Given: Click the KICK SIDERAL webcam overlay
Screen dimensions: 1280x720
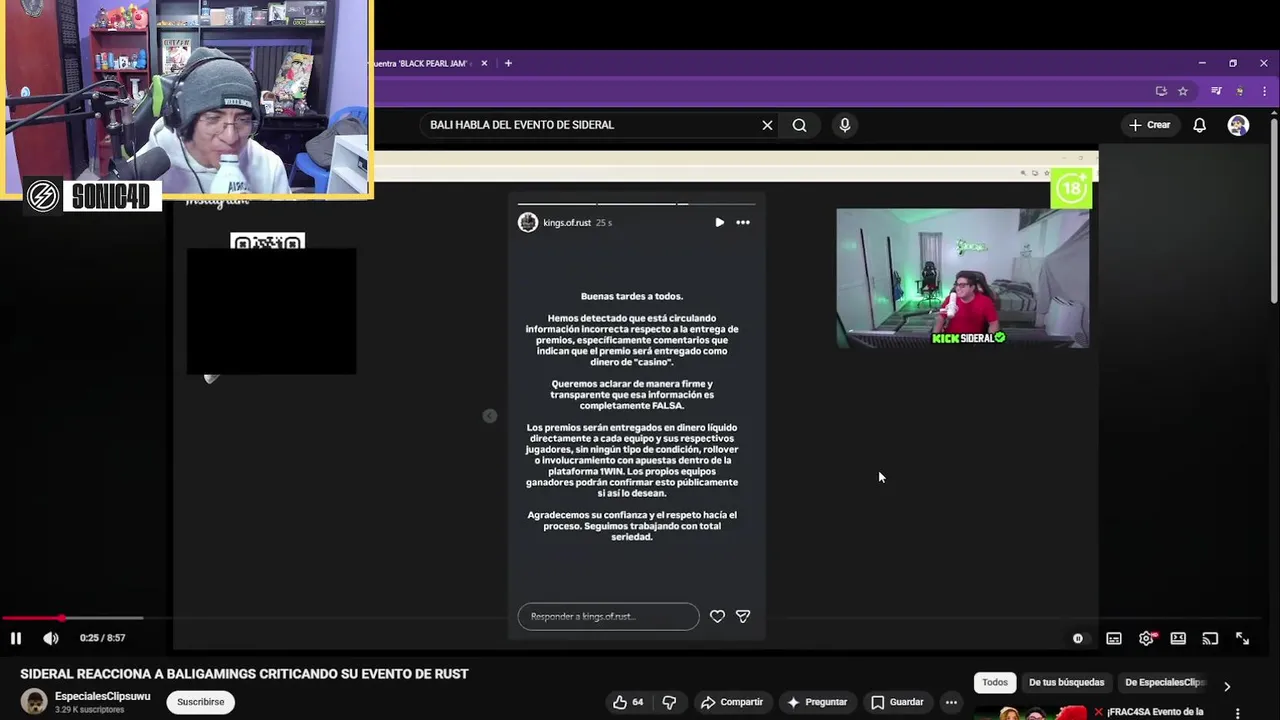Looking at the screenshot, I should tap(962, 278).
